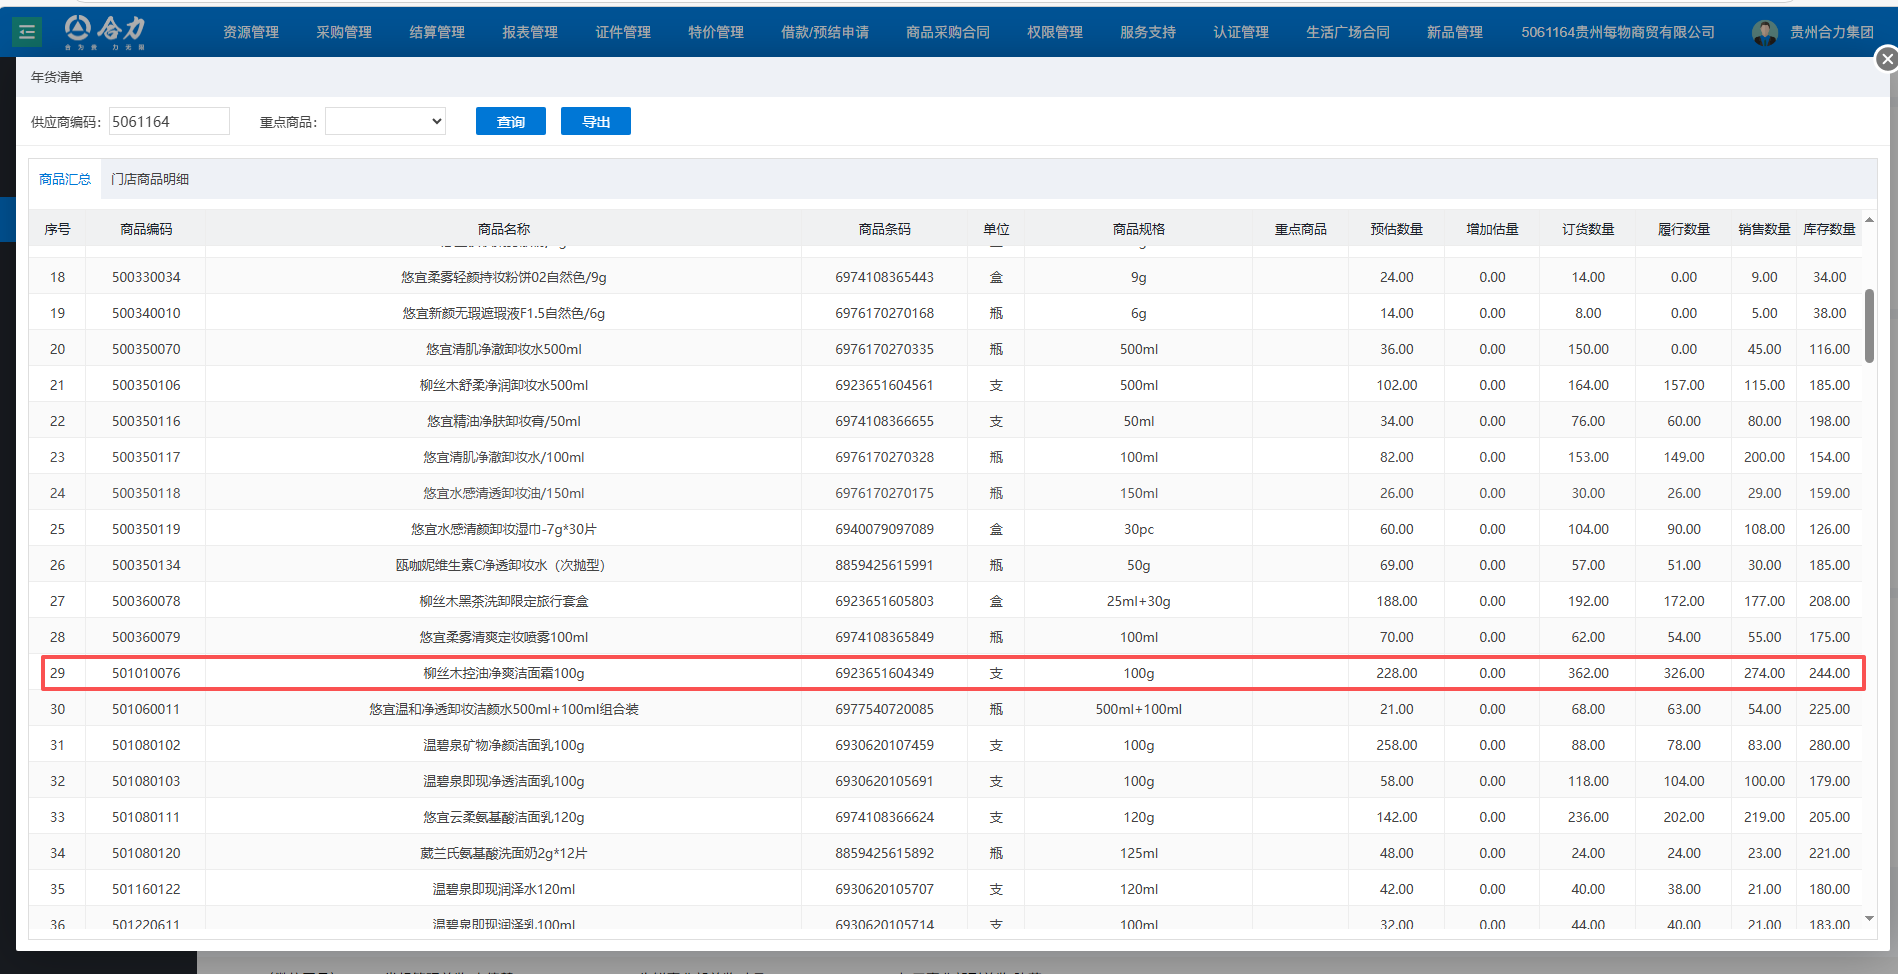Select row 29 柳丝木控油净爽洁面霜100g
1898x974 pixels.
(503, 673)
